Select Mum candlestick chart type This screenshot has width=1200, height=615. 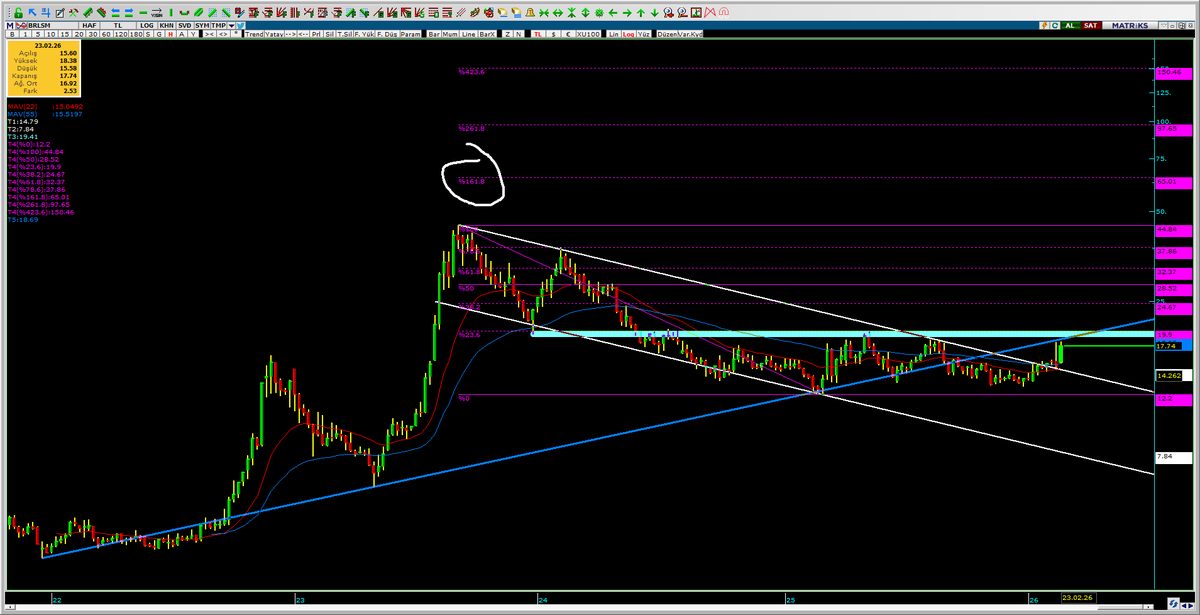(452, 33)
